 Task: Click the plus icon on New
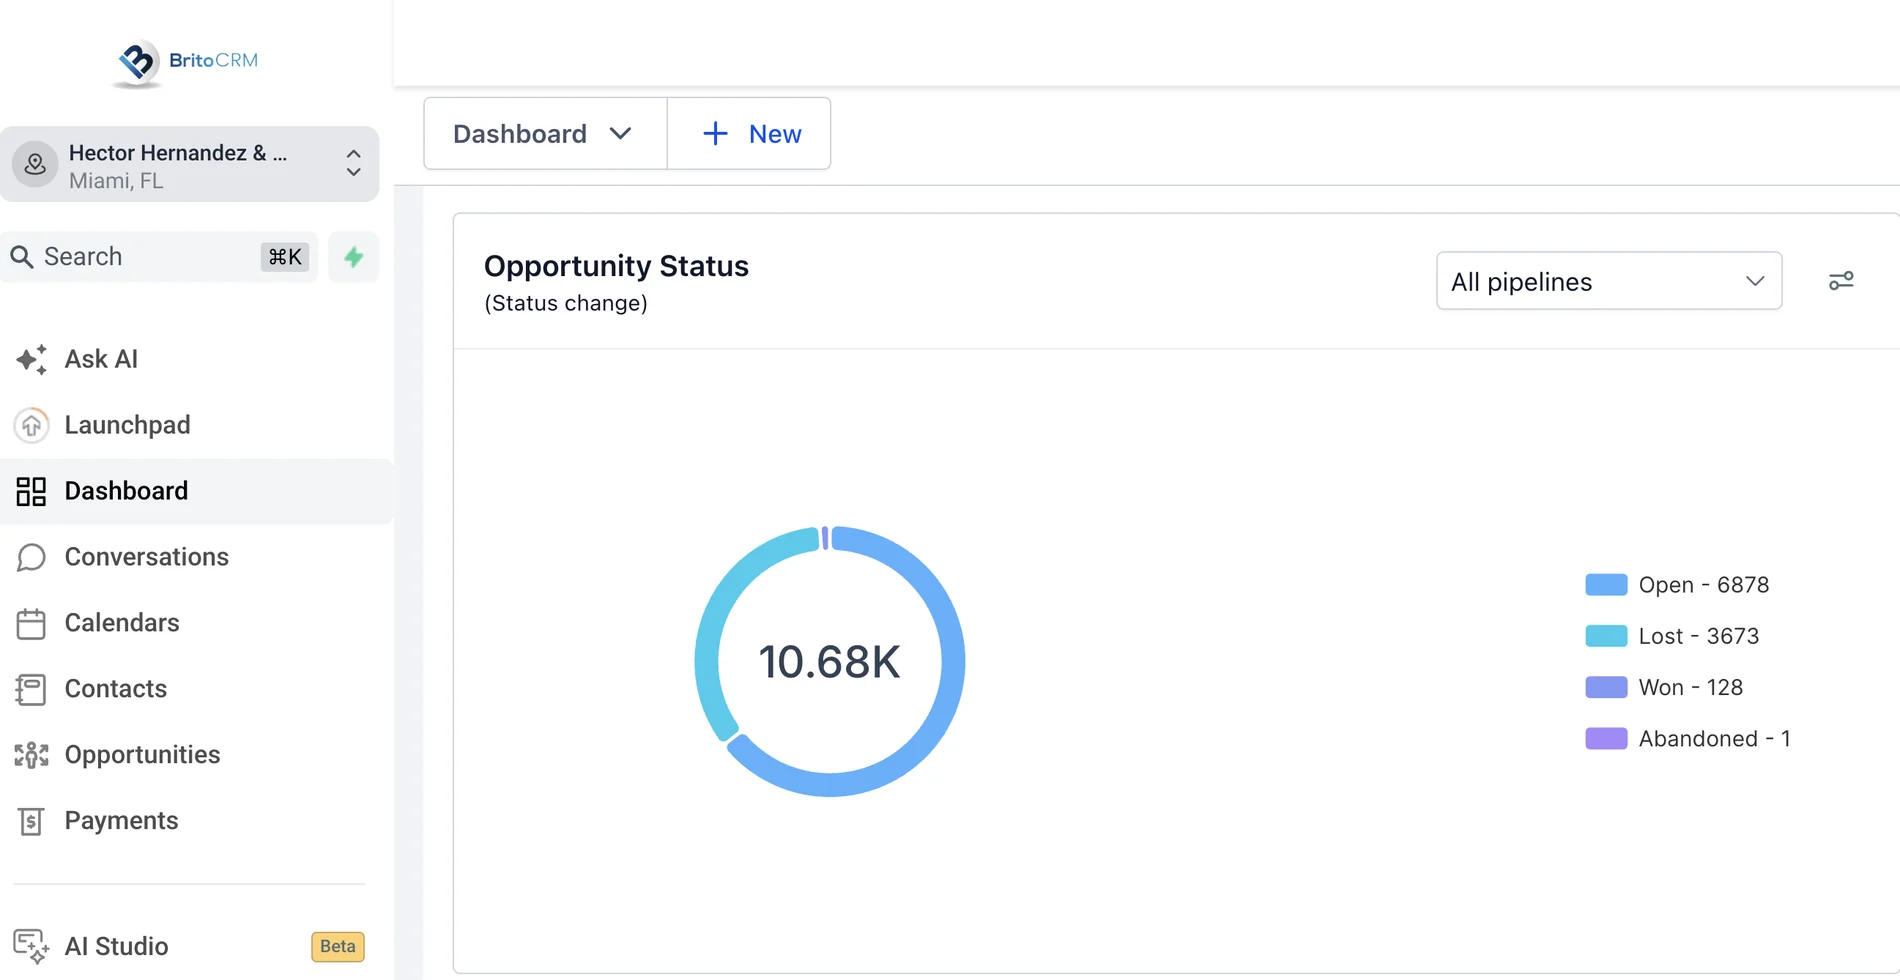click(715, 134)
